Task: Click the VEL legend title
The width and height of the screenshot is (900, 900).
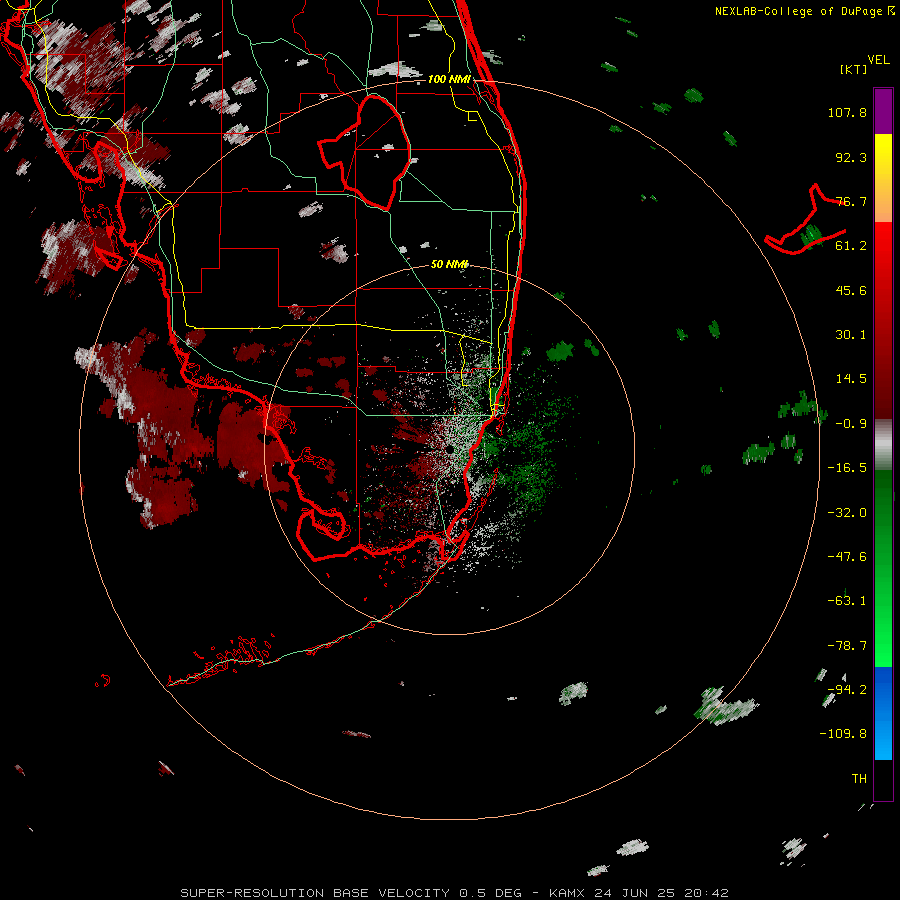Action: tap(878, 60)
